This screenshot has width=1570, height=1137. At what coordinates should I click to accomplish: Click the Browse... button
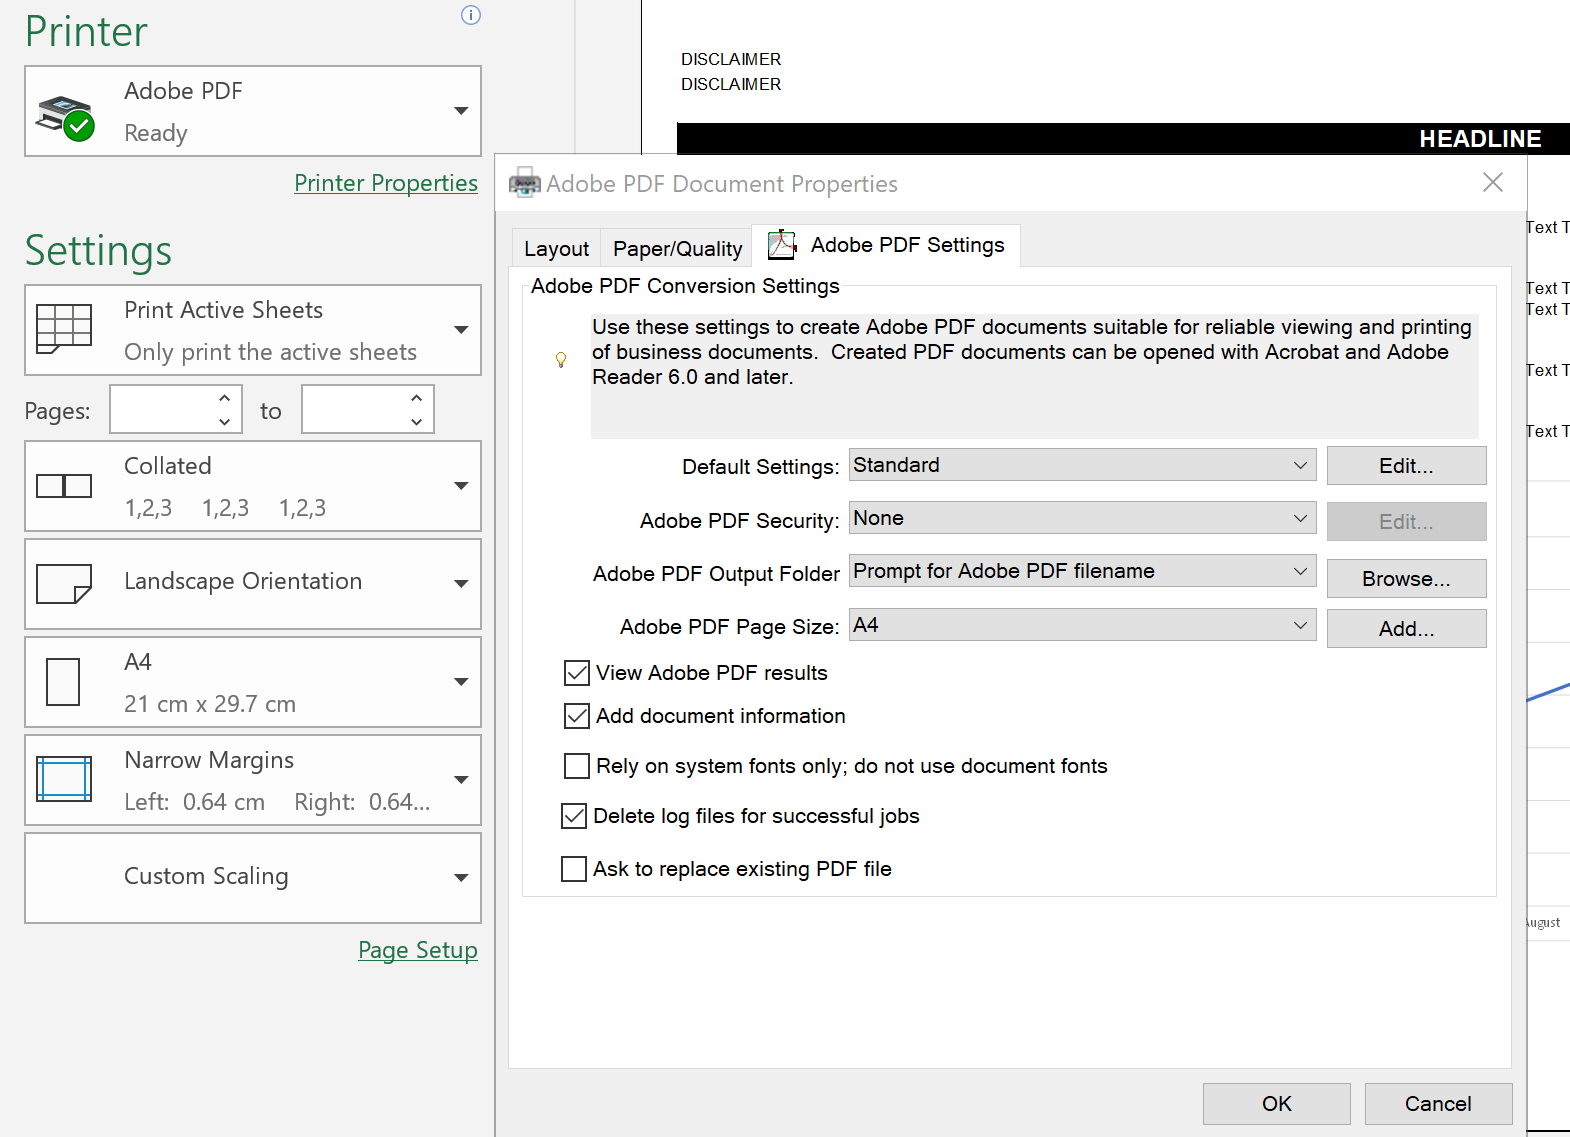tap(1406, 579)
